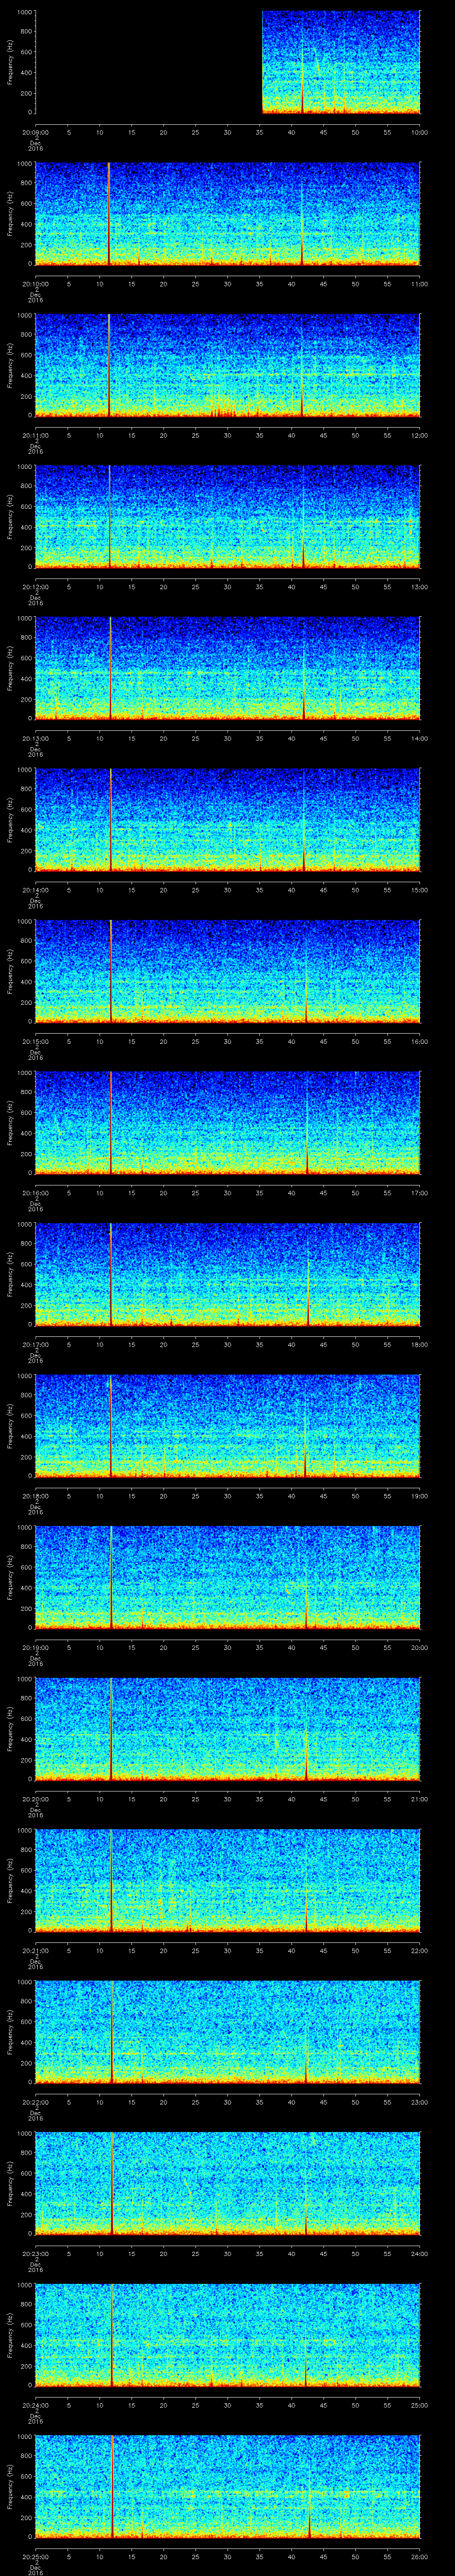This screenshot has height=2576, width=455.
Task: Click the '24:00' end-of-axis time label
Action: coord(420,2253)
